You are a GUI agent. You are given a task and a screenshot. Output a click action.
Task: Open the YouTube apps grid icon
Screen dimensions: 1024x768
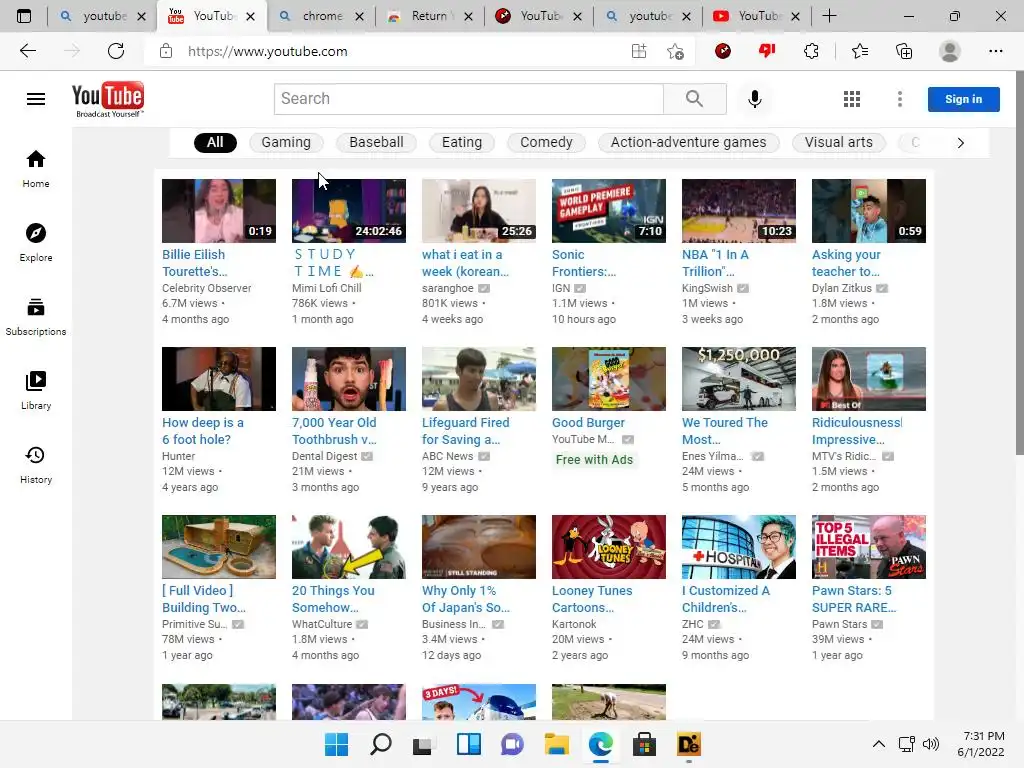852,99
